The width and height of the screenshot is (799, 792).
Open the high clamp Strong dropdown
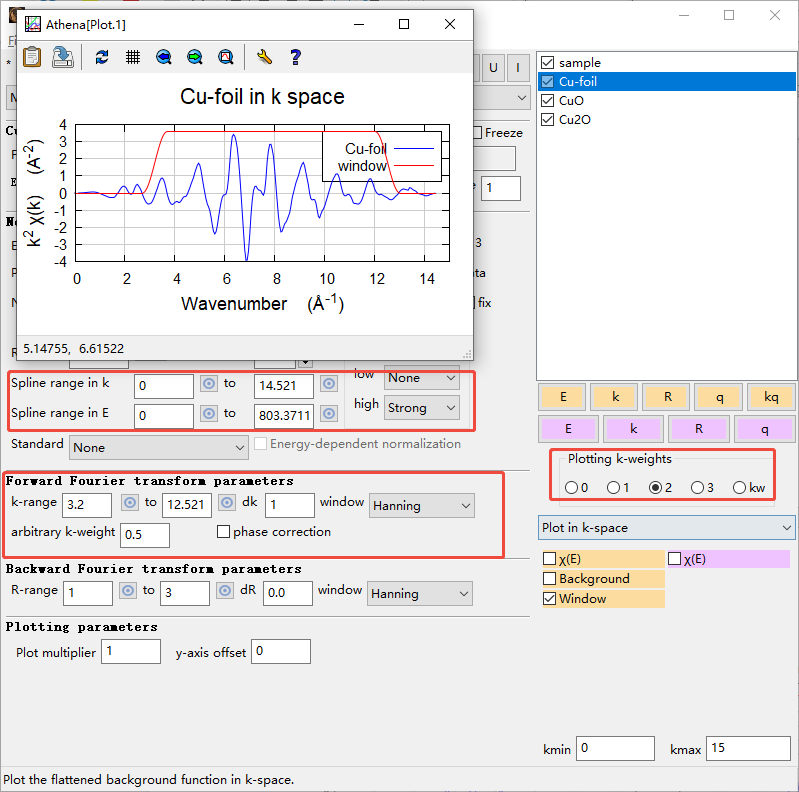click(x=421, y=408)
